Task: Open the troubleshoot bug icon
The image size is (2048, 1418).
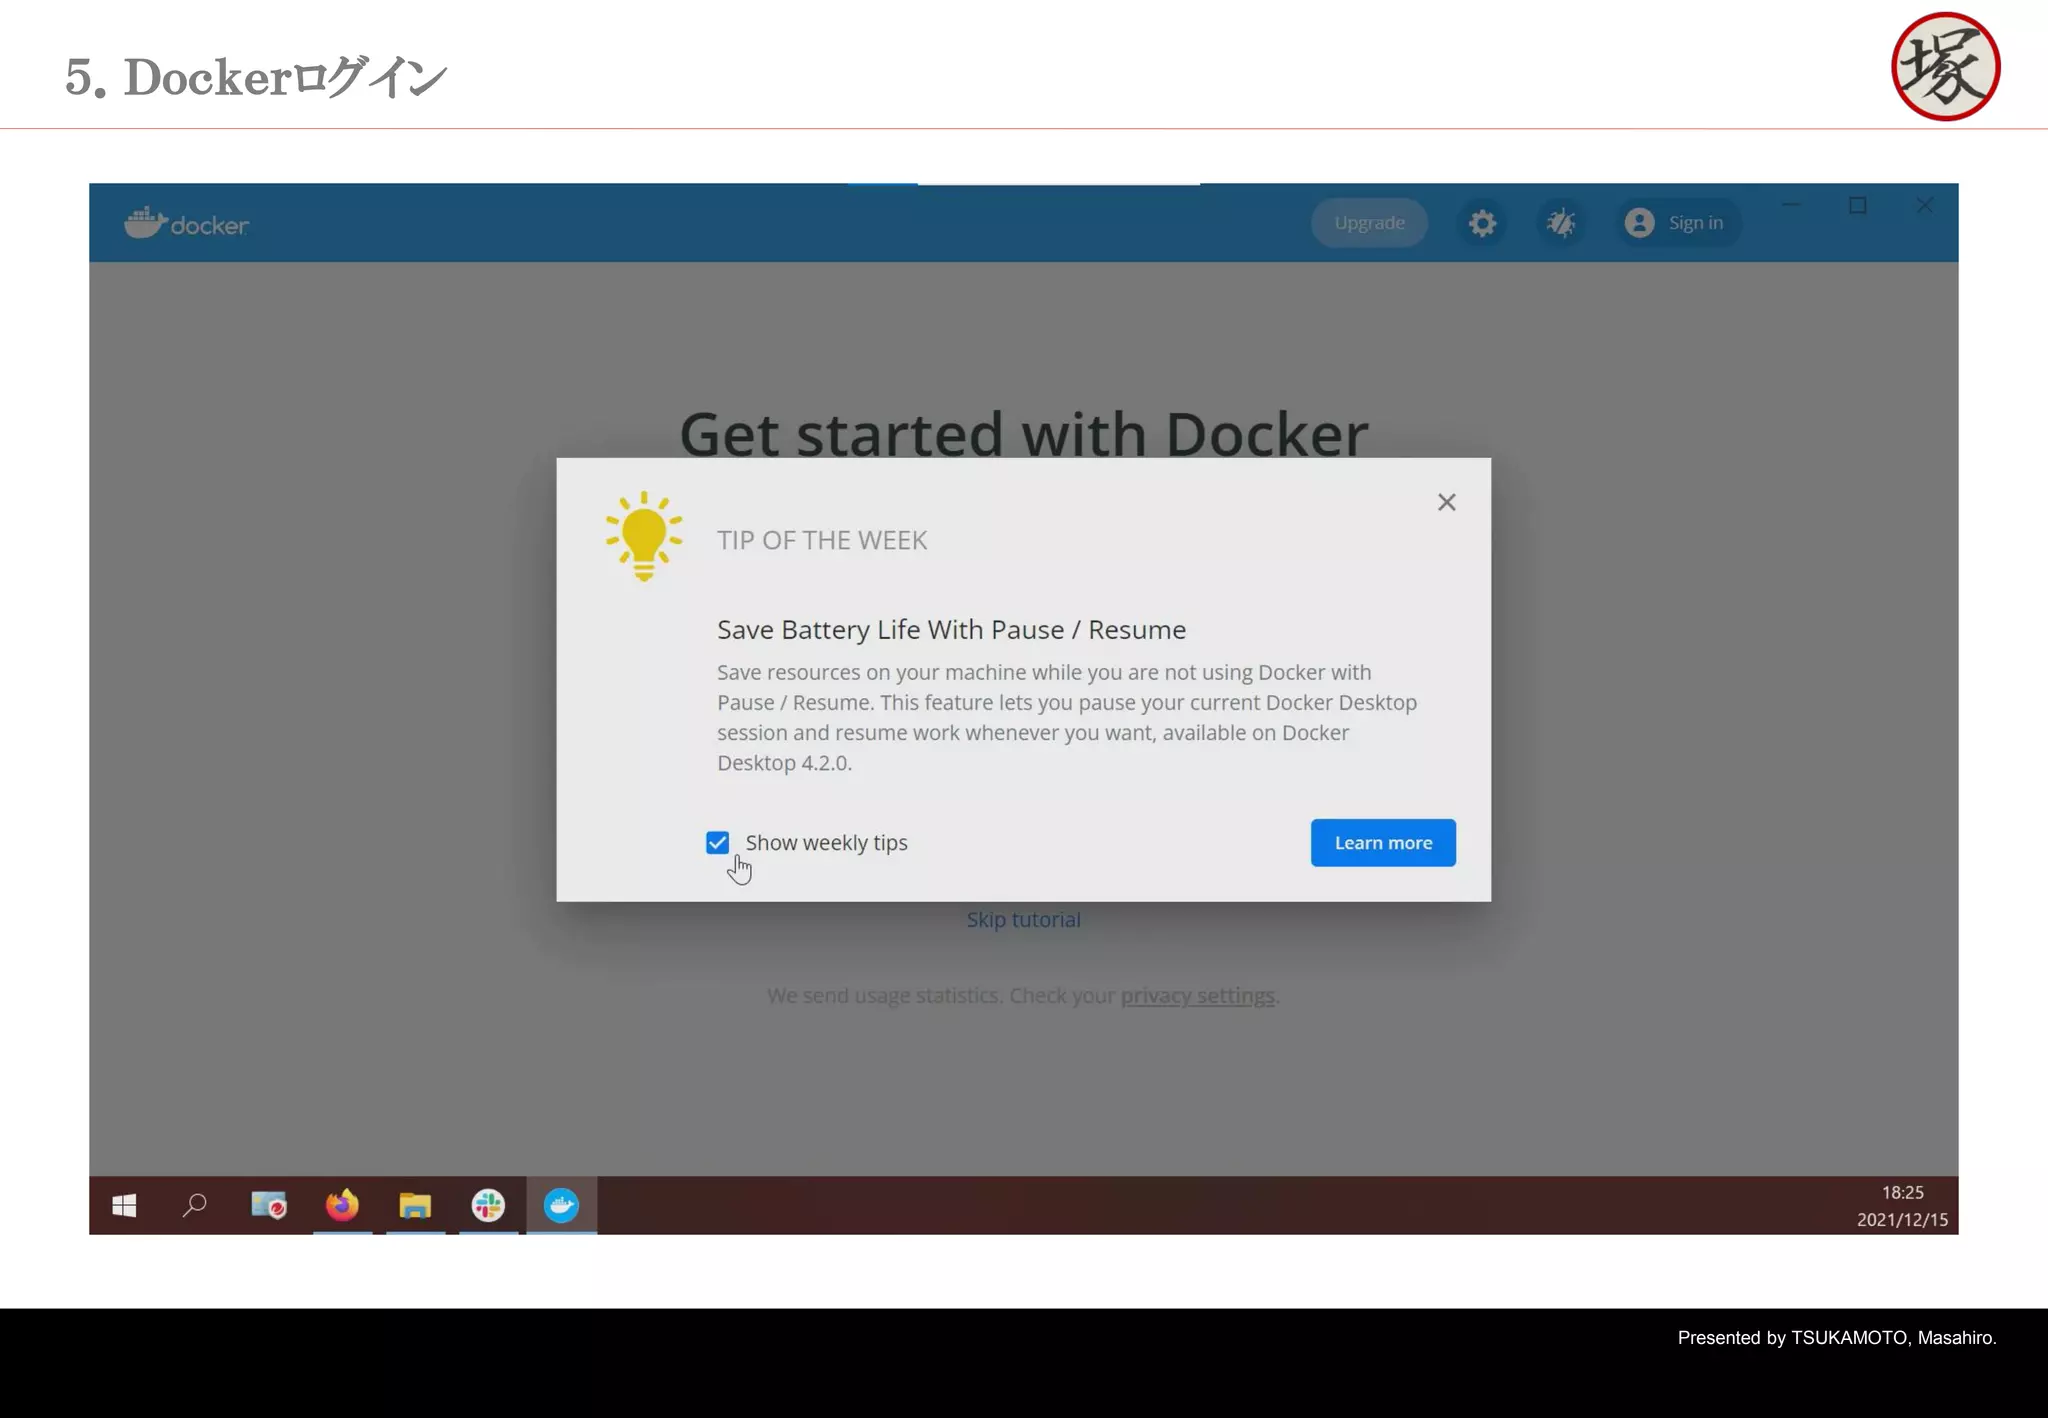Action: (x=1561, y=223)
